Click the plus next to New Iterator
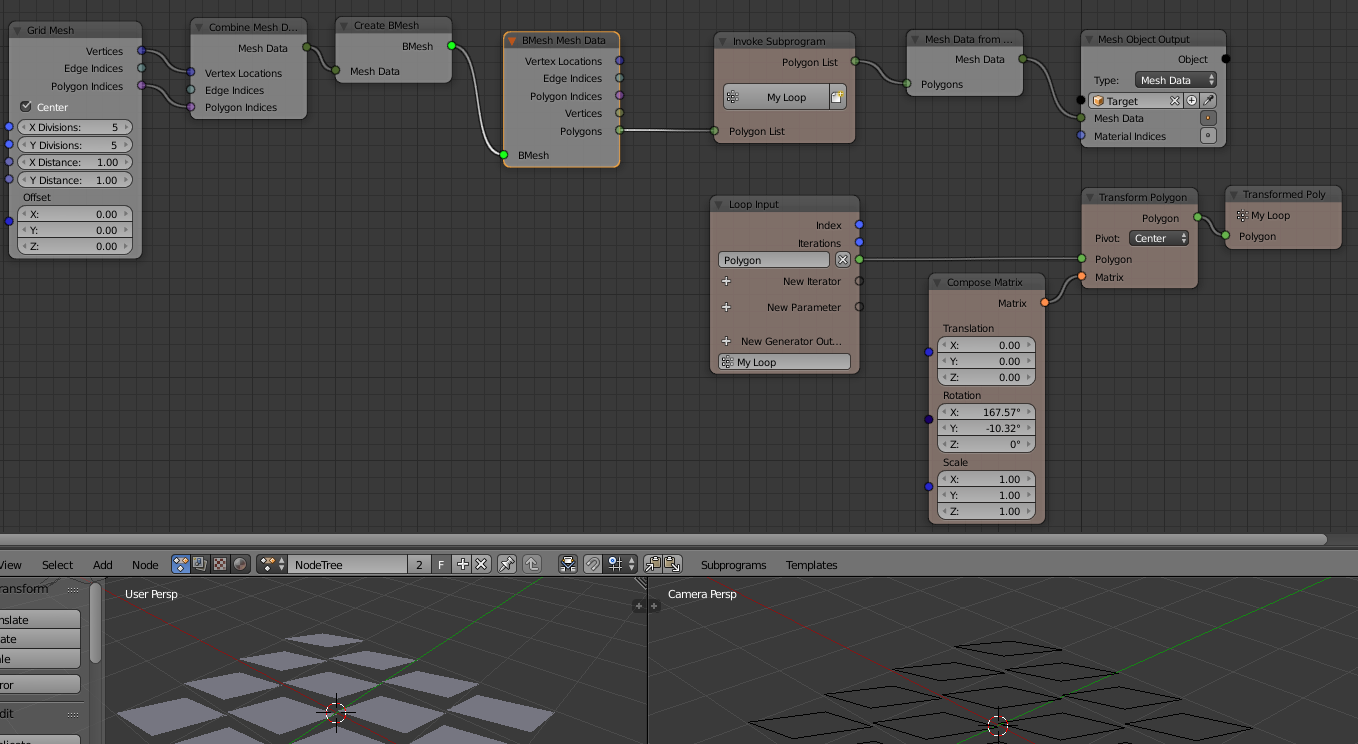1358x744 pixels. [727, 282]
